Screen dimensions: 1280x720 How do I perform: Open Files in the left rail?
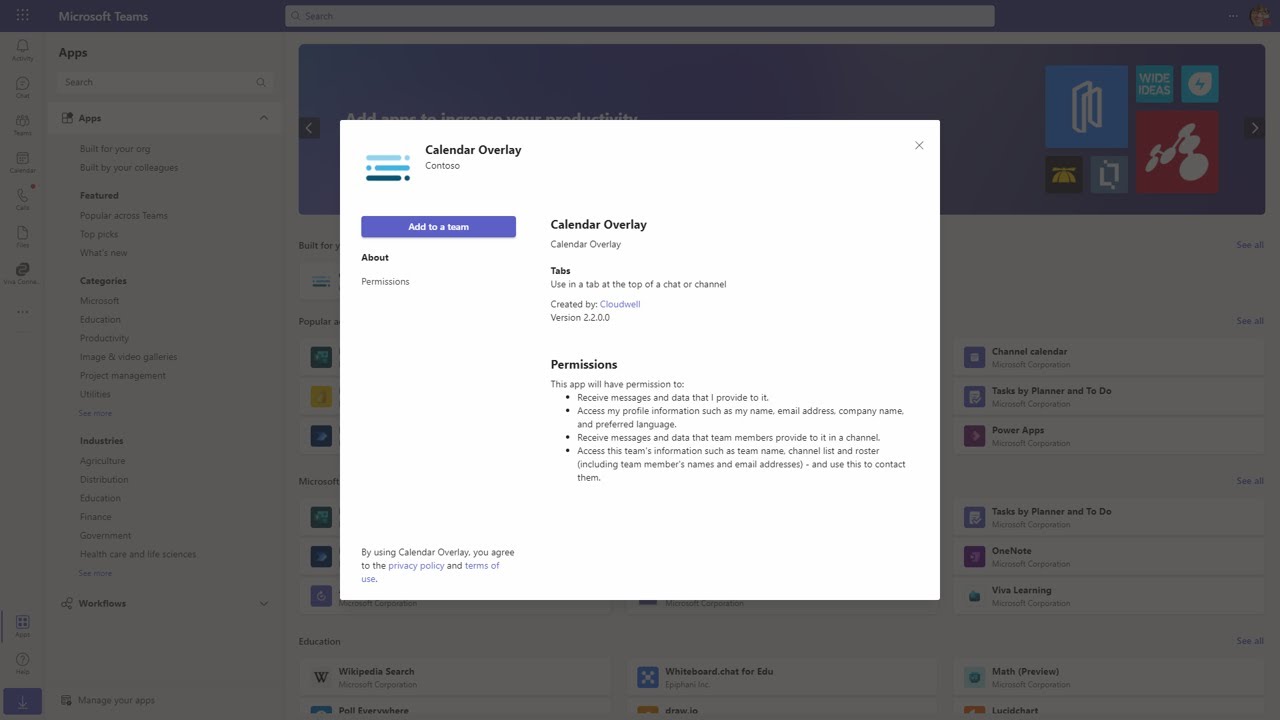coord(22,236)
